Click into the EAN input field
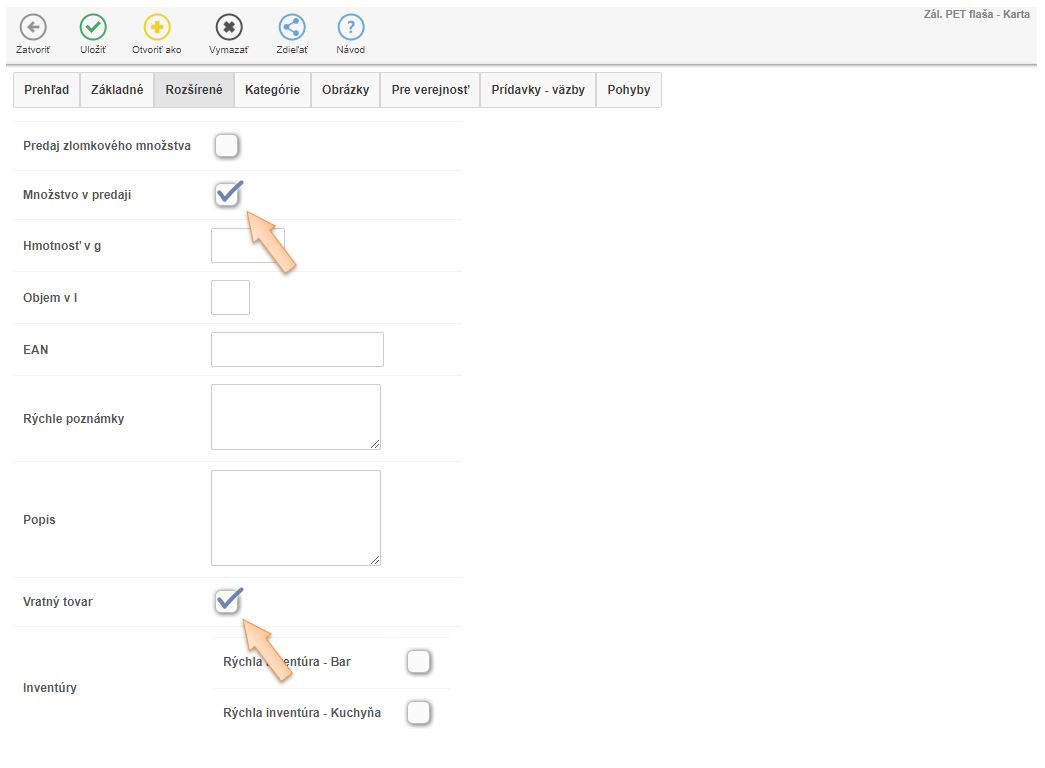This screenshot has width=1045, height=768. coord(297,350)
